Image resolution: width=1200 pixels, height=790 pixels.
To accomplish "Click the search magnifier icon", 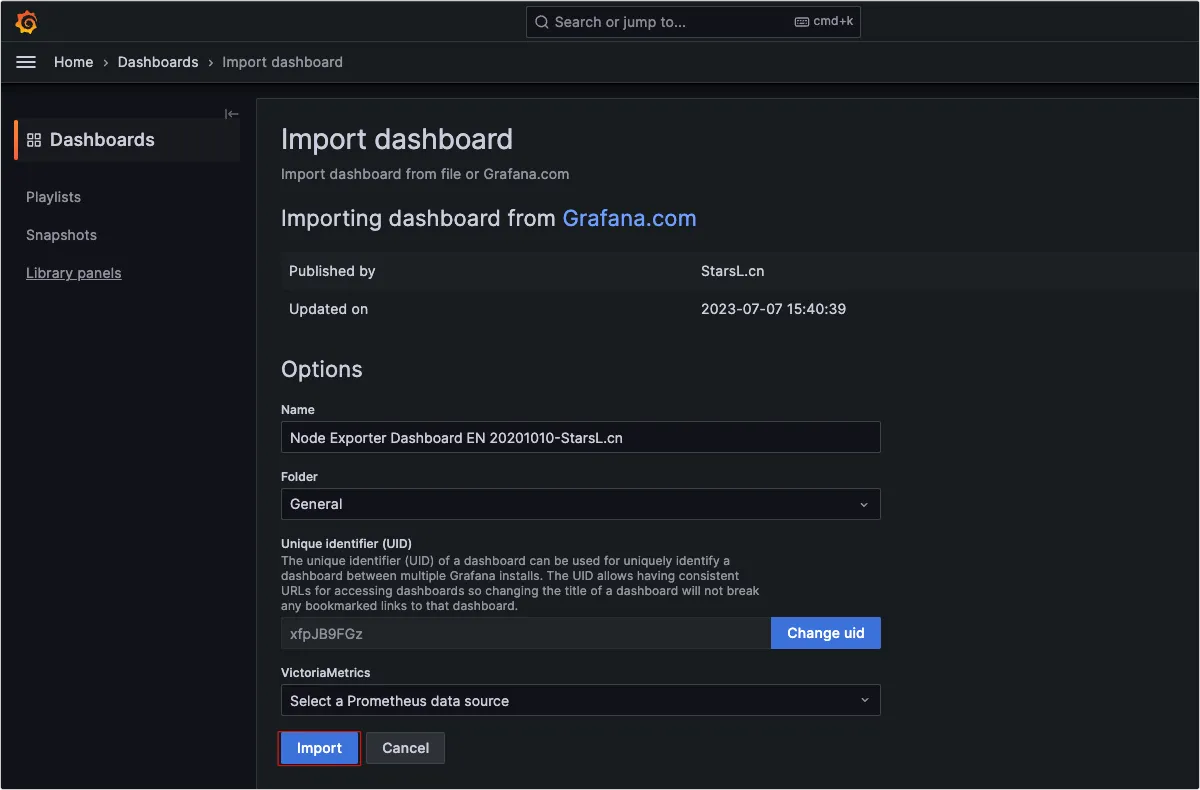I will tap(541, 22).
